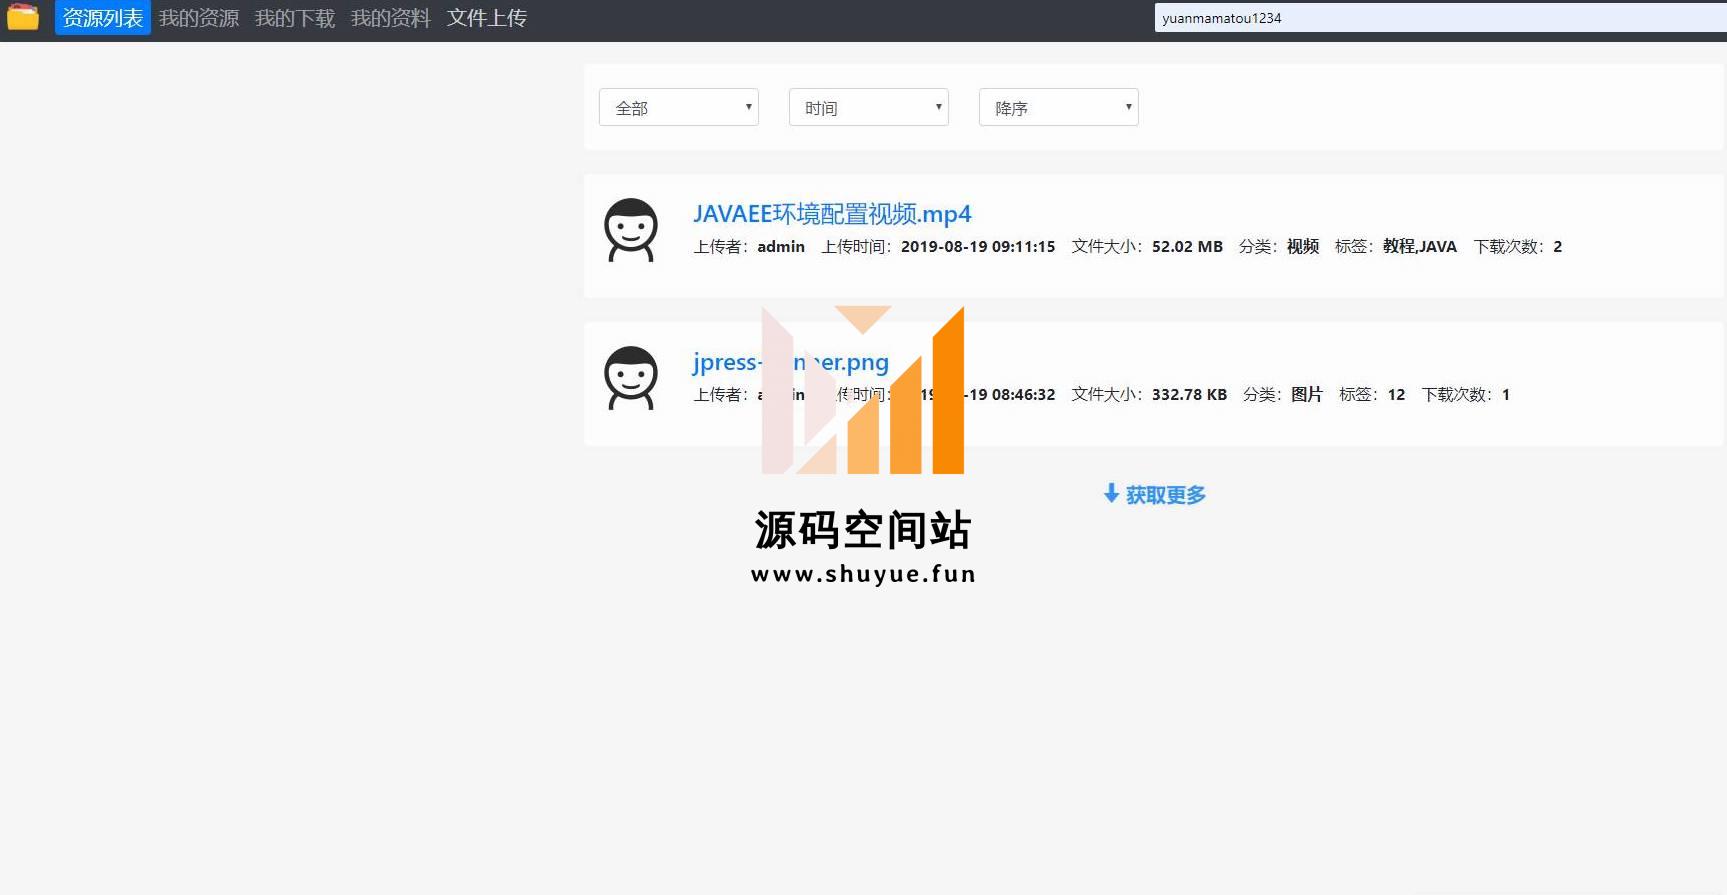The width and height of the screenshot is (1727, 895).
Task: Open the 我的资料 tab
Action: (391, 18)
